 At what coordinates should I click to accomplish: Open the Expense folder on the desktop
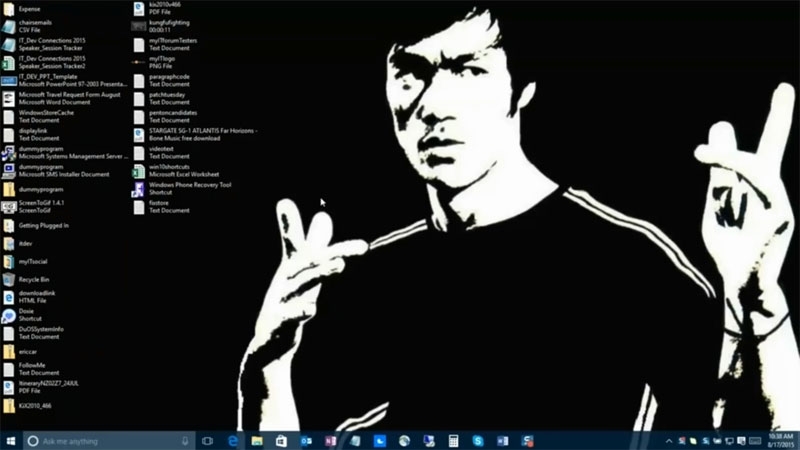(21, 9)
